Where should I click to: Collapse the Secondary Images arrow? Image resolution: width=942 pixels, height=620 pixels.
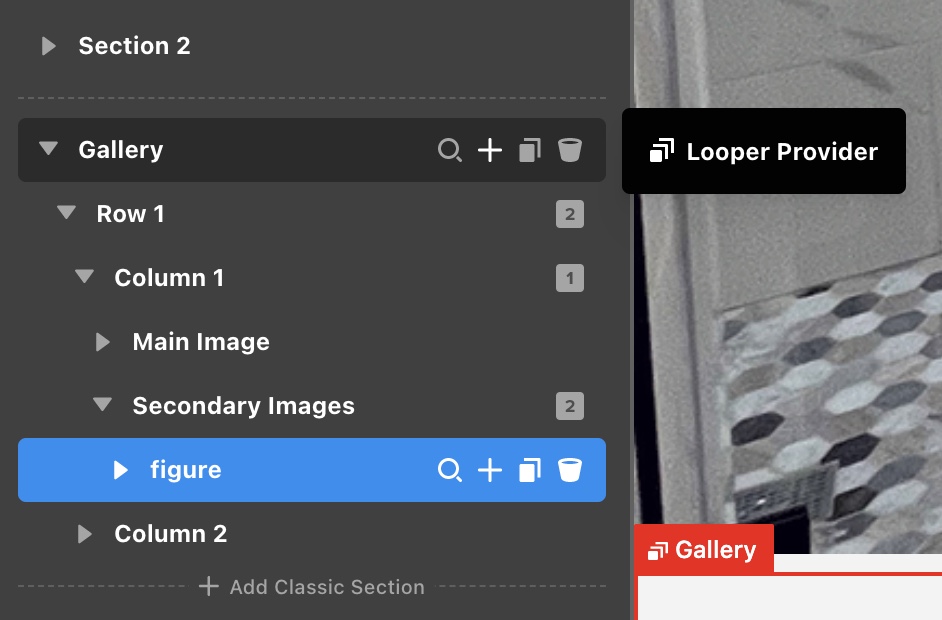(x=102, y=406)
